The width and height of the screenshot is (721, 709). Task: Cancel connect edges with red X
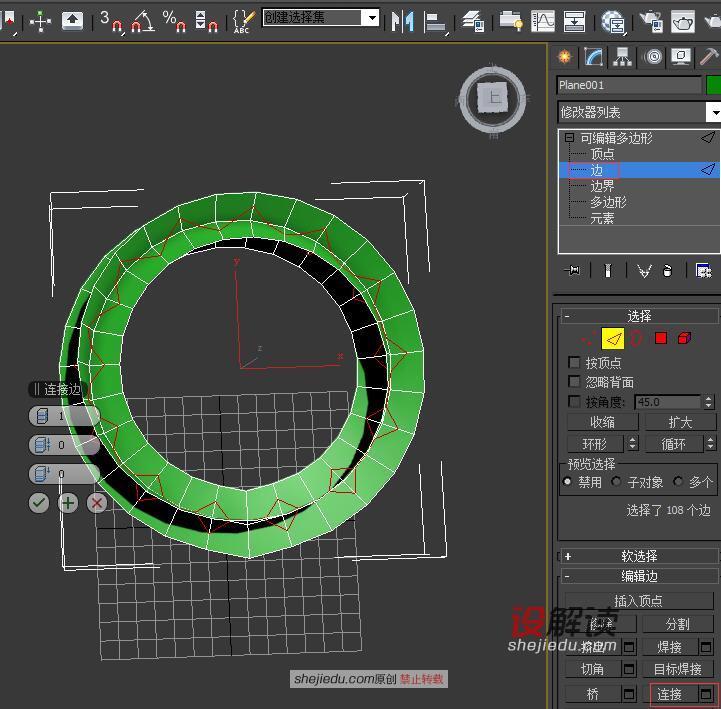pyautogui.click(x=97, y=503)
